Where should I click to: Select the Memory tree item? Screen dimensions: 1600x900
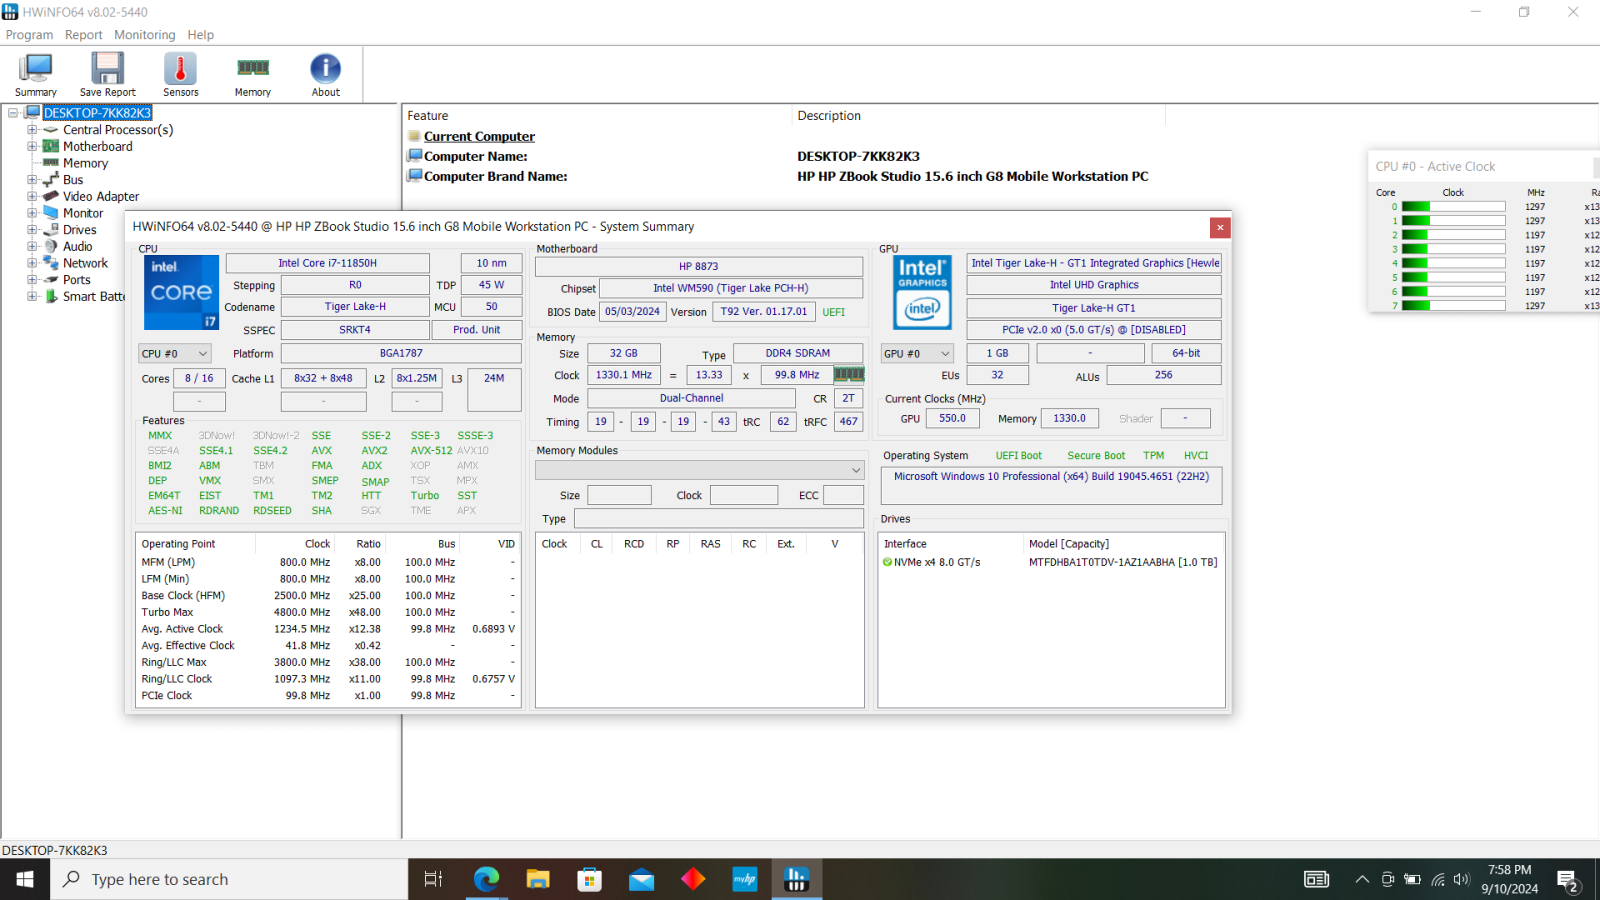pos(85,163)
